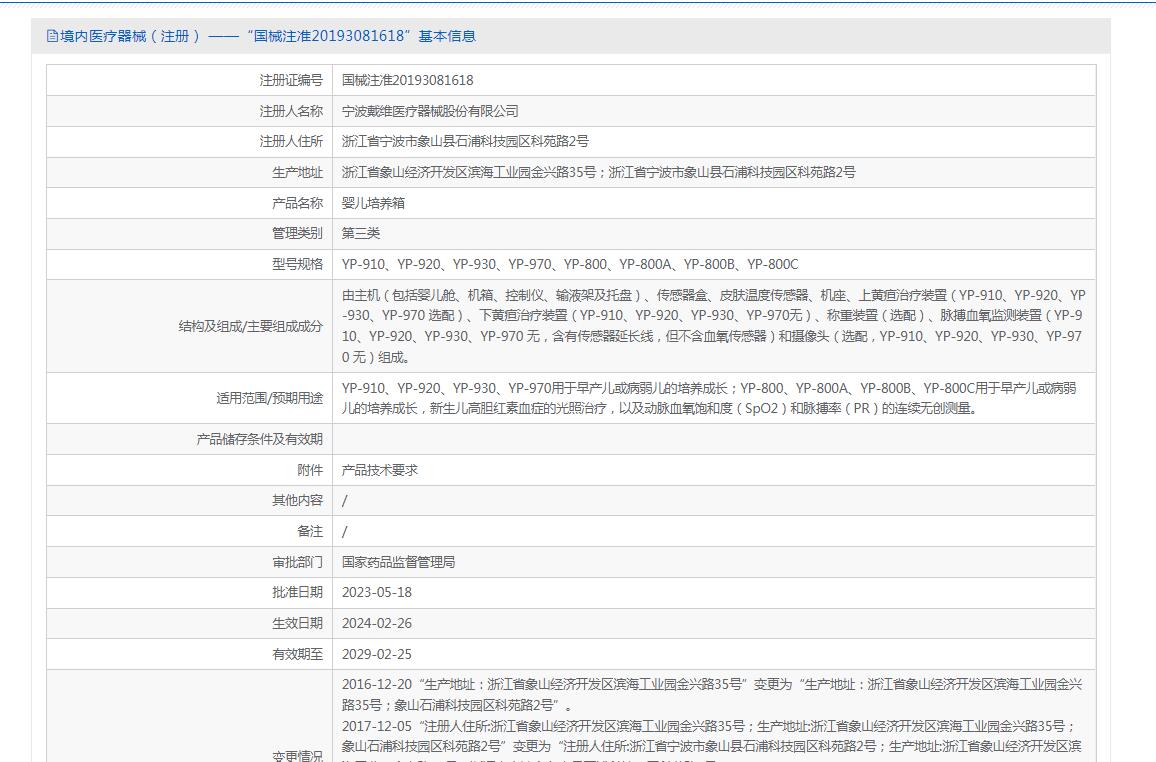1156x762 pixels.
Task: Click the 第三类 management category value
Action: point(361,233)
